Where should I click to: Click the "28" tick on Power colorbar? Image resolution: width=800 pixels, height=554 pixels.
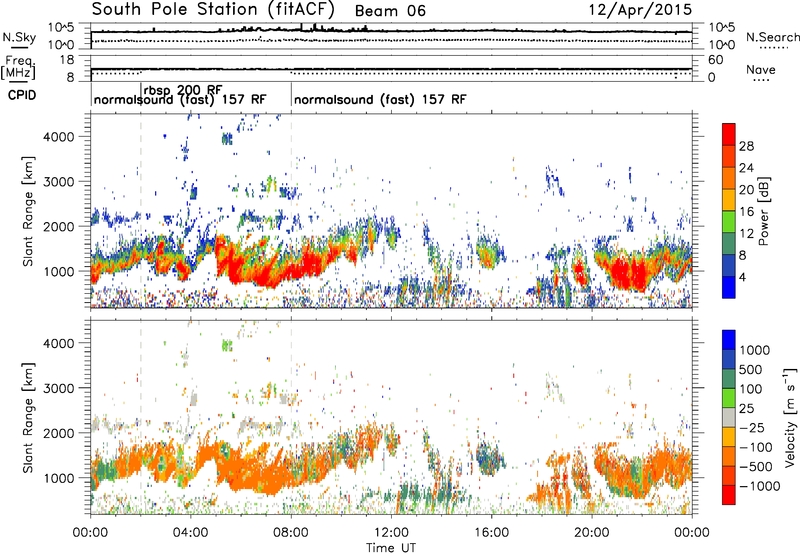point(746,146)
